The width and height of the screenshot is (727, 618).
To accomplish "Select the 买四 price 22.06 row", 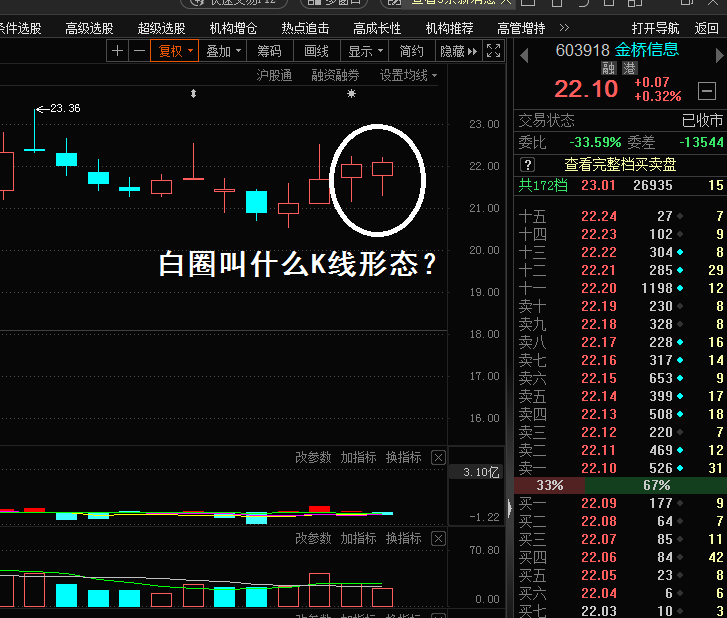I will click(620, 557).
